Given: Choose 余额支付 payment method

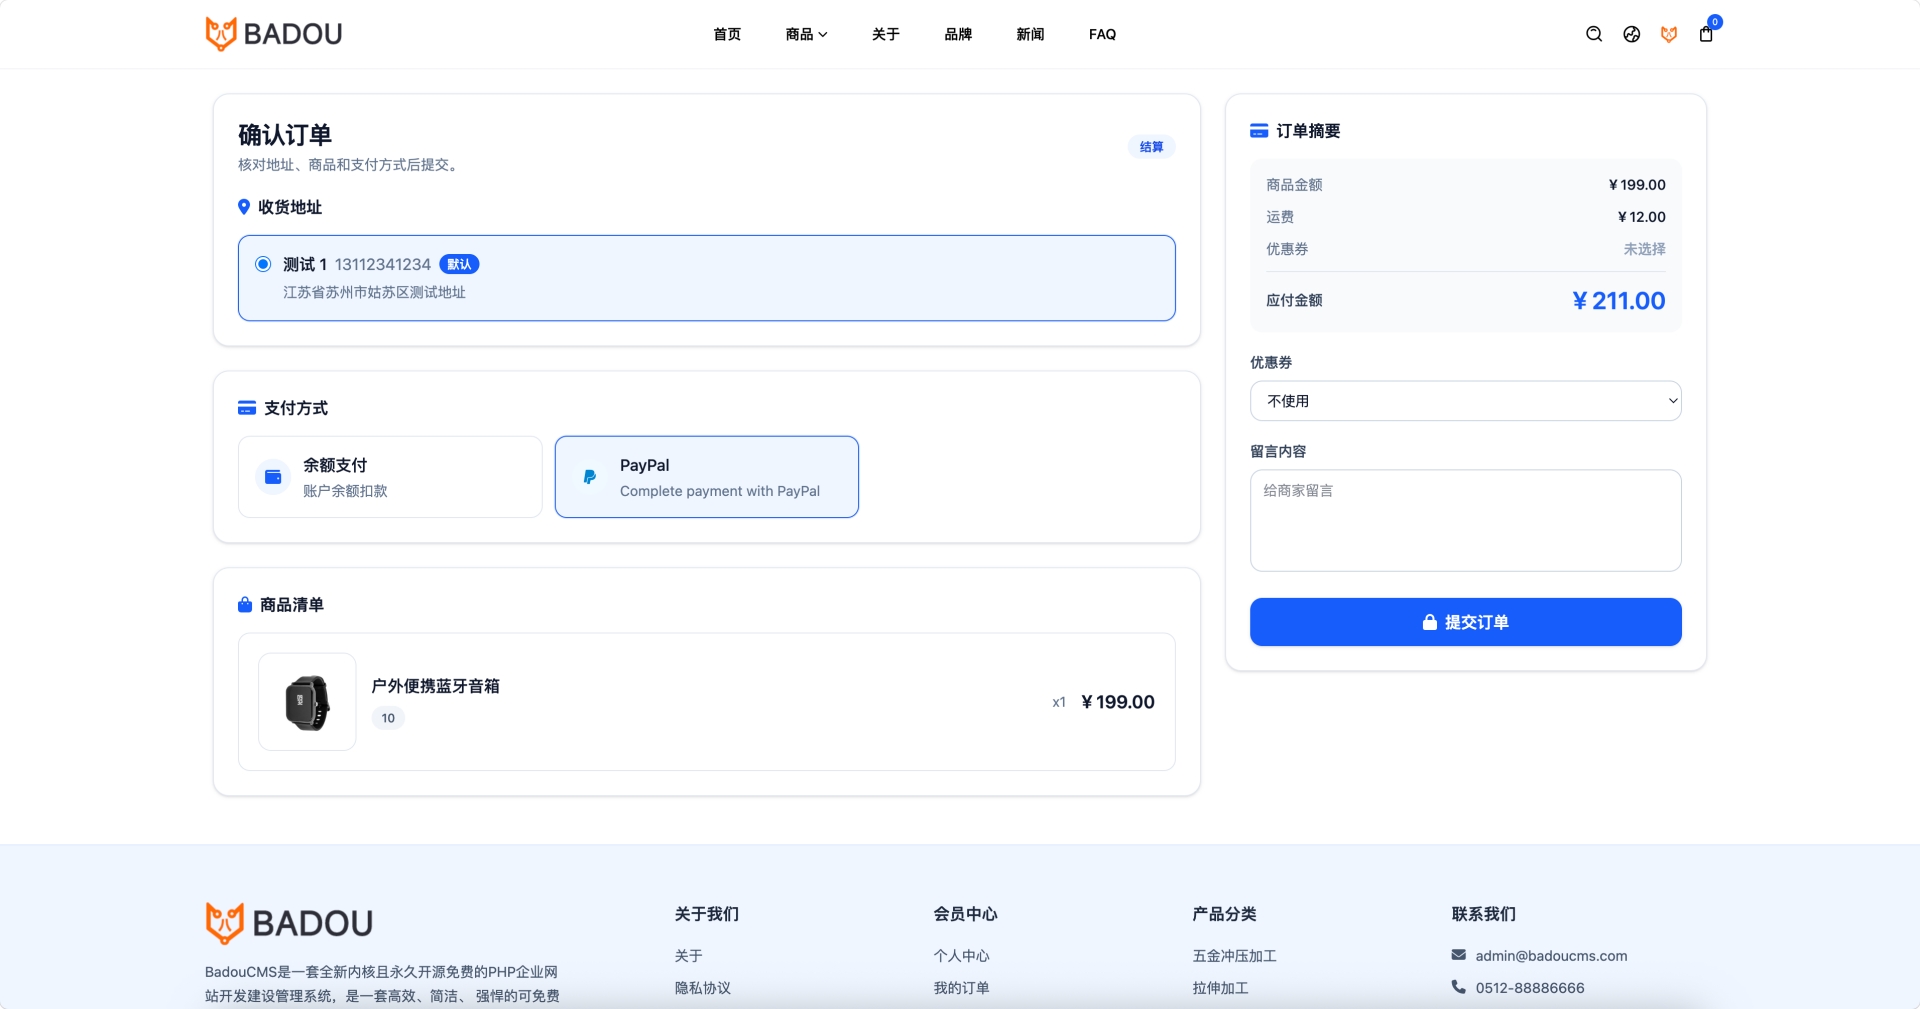Looking at the screenshot, I should coord(390,477).
